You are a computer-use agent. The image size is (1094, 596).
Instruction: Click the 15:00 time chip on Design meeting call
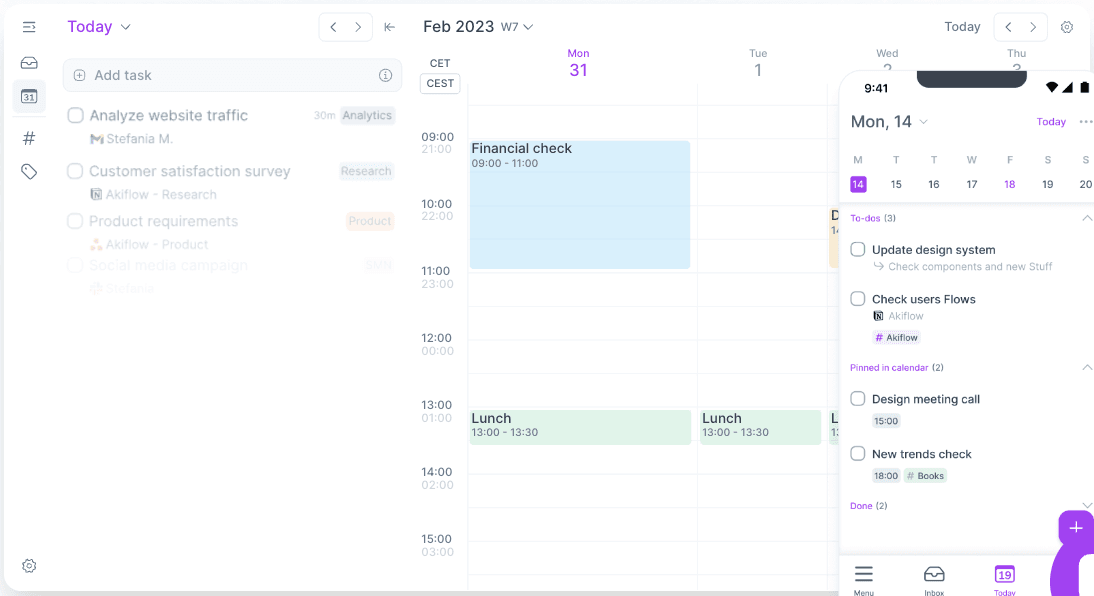[x=886, y=421]
